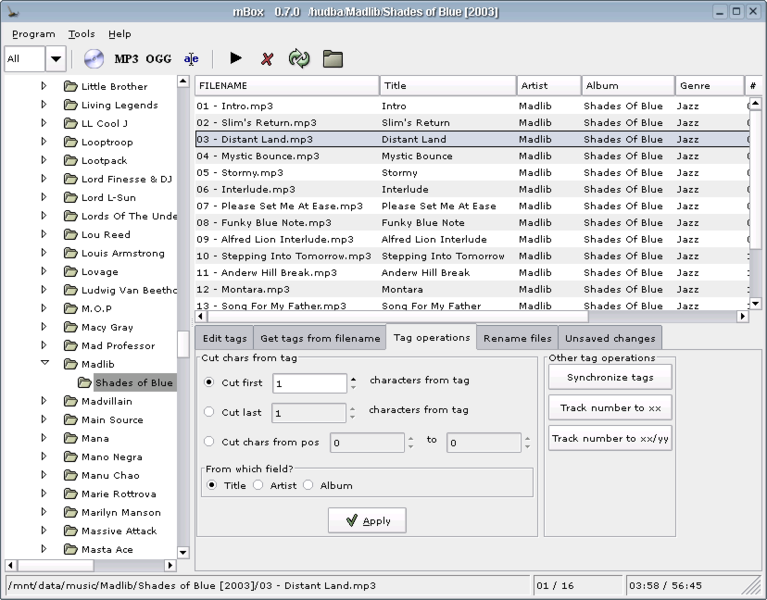767x600 pixels.
Task: Click the Mystic Bounce title cell
Action: 417,156
